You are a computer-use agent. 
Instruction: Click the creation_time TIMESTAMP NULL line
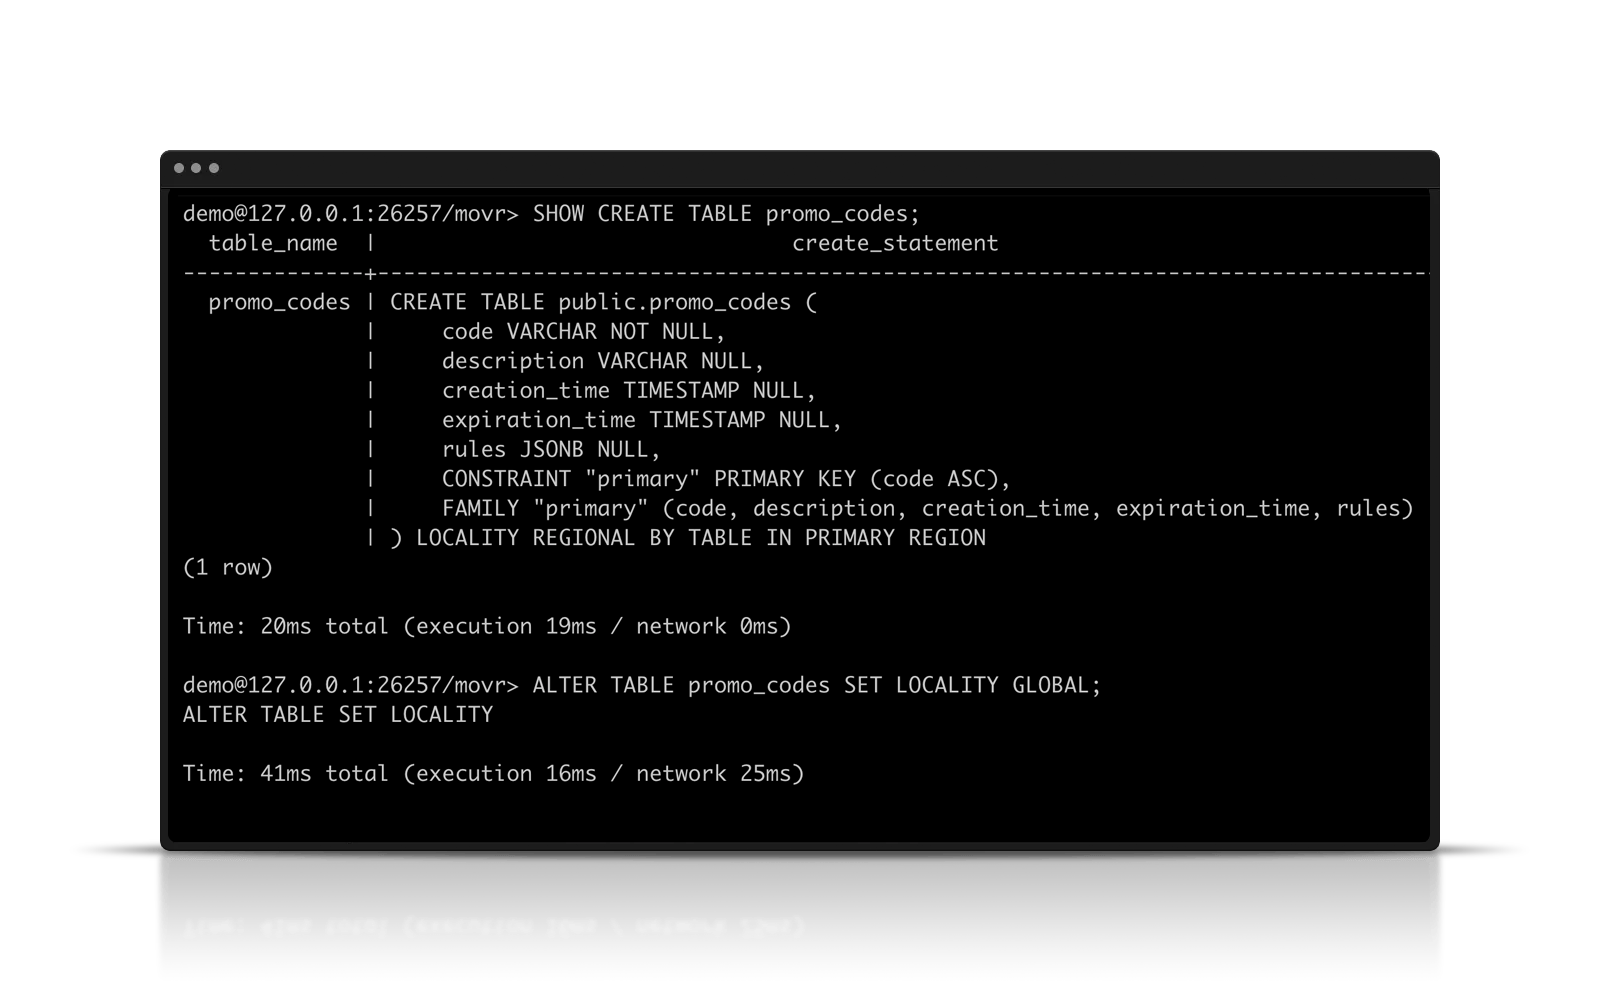629,391
